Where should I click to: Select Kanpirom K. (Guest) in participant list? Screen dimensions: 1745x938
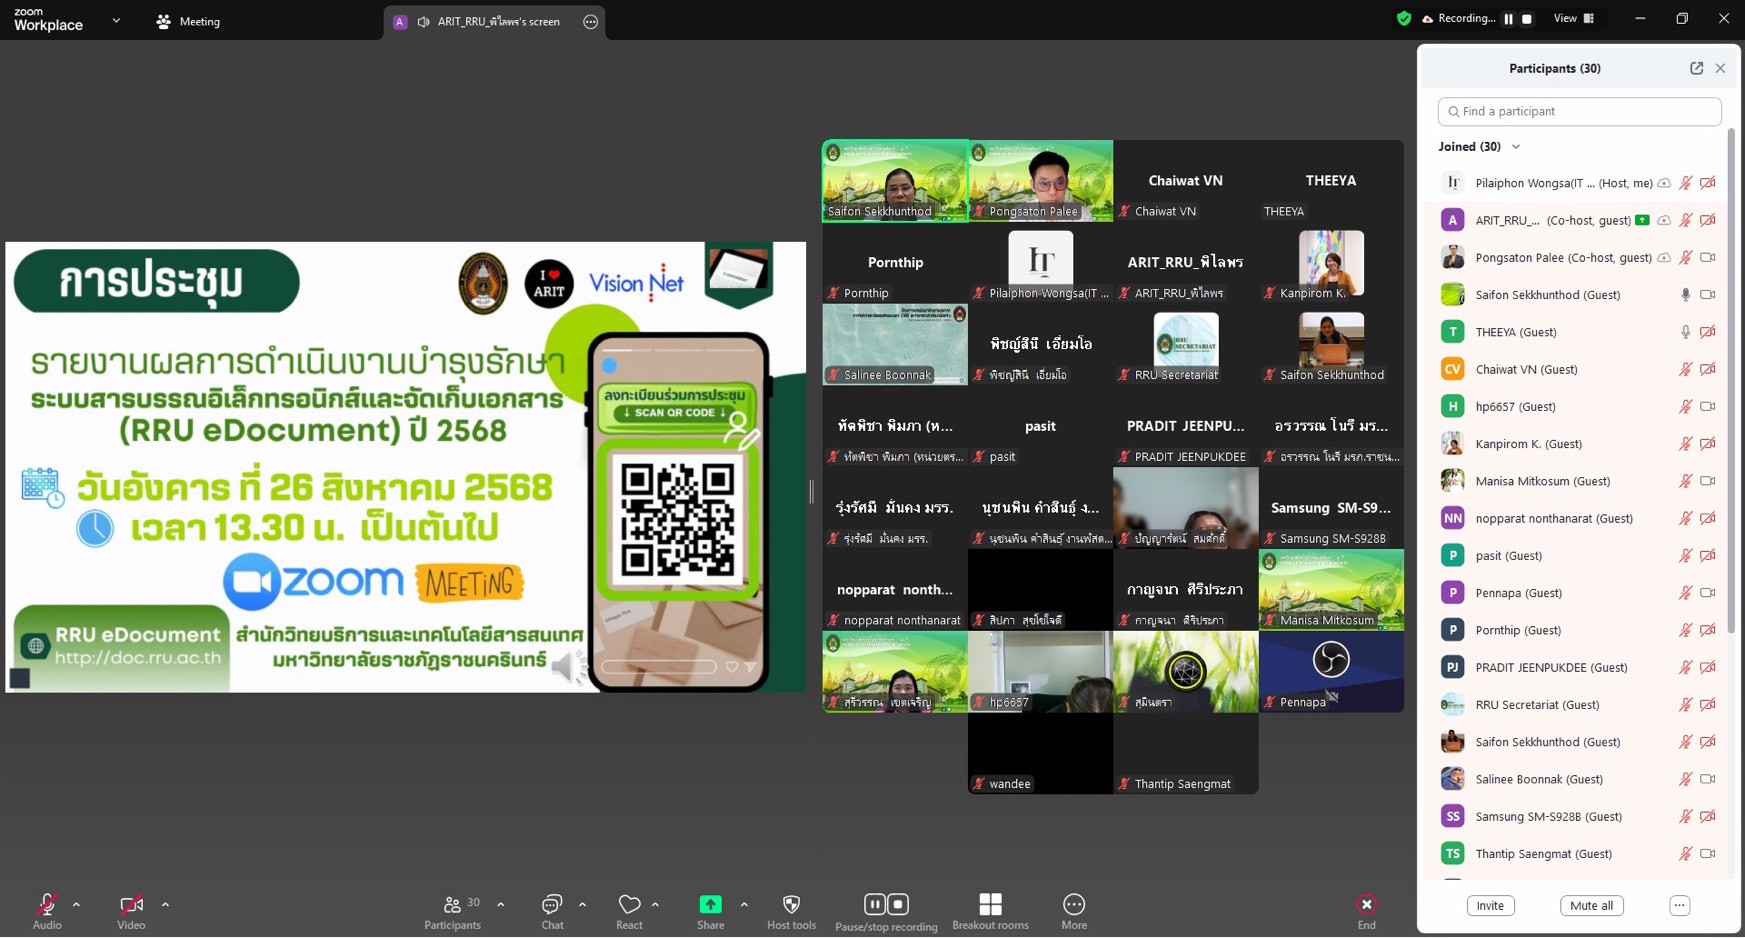point(1577,444)
